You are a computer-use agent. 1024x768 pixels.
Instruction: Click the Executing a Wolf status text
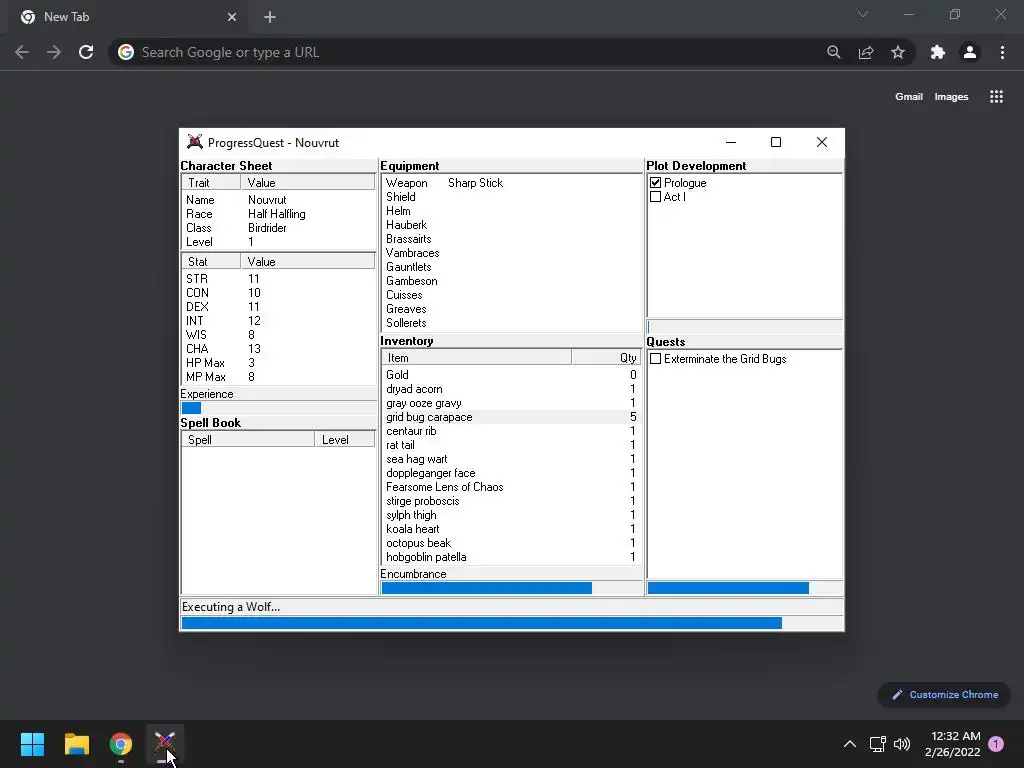coord(231,607)
